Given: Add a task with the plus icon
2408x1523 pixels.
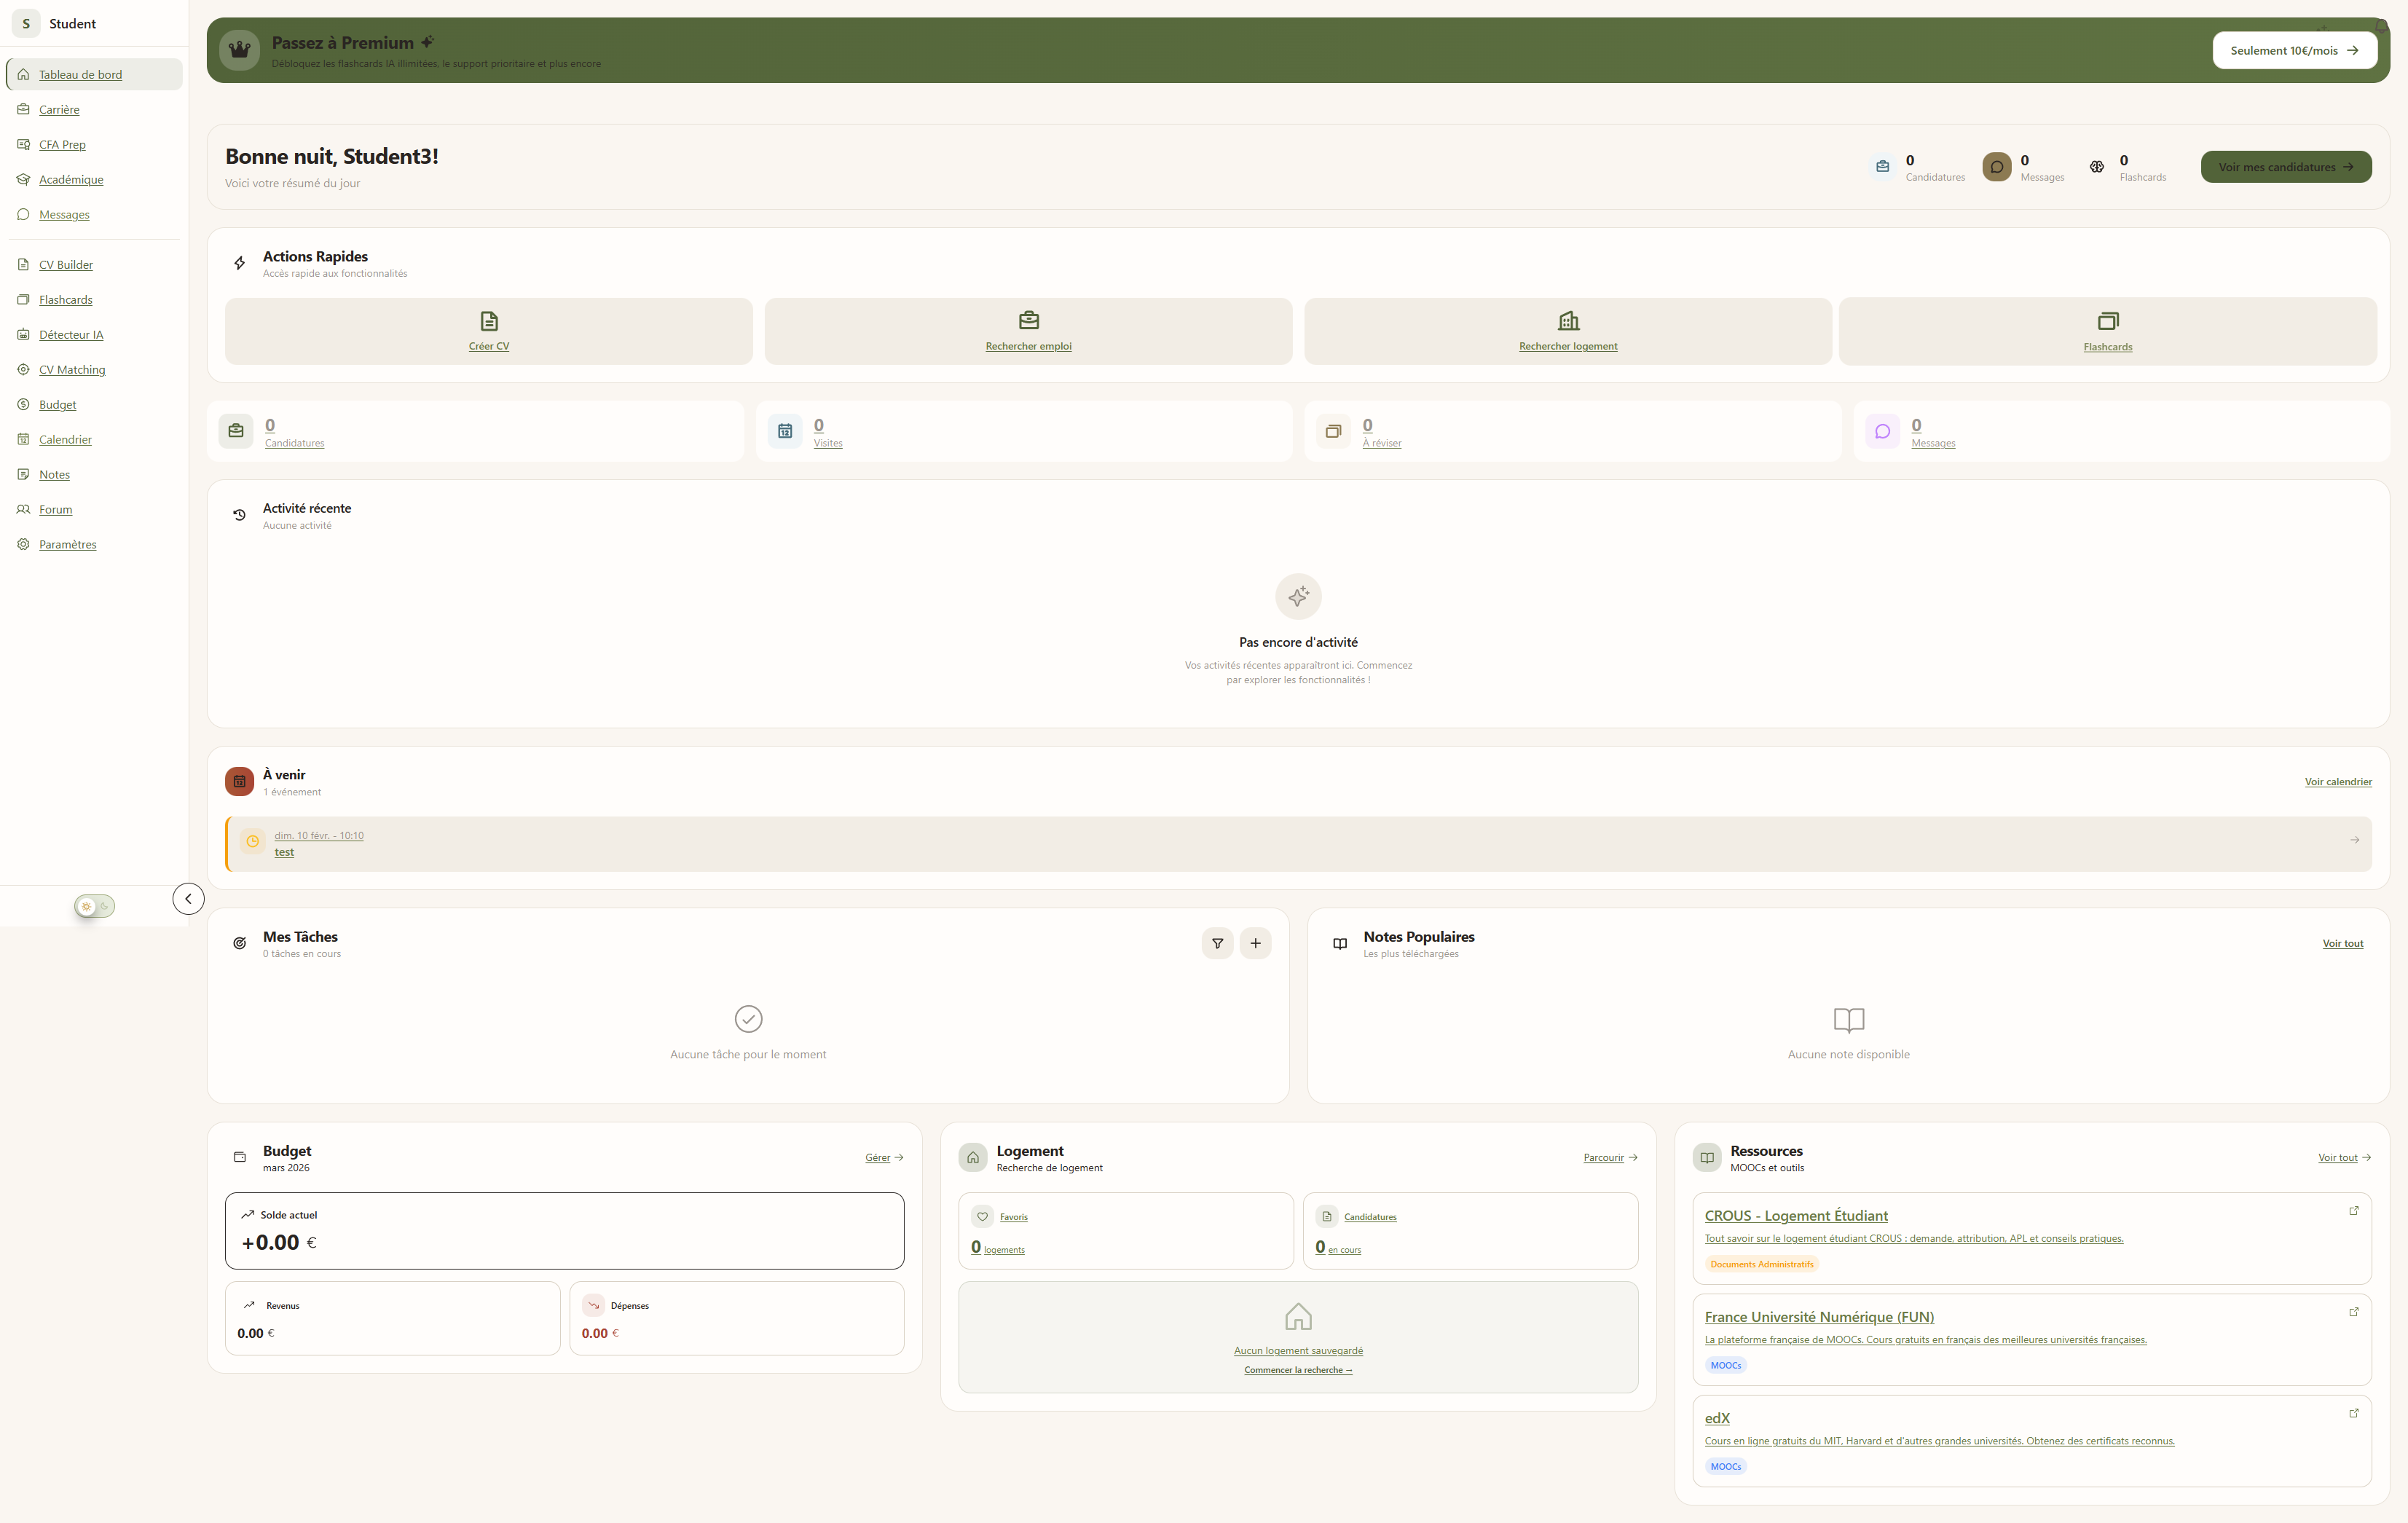Looking at the screenshot, I should (x=1255, y=943).
